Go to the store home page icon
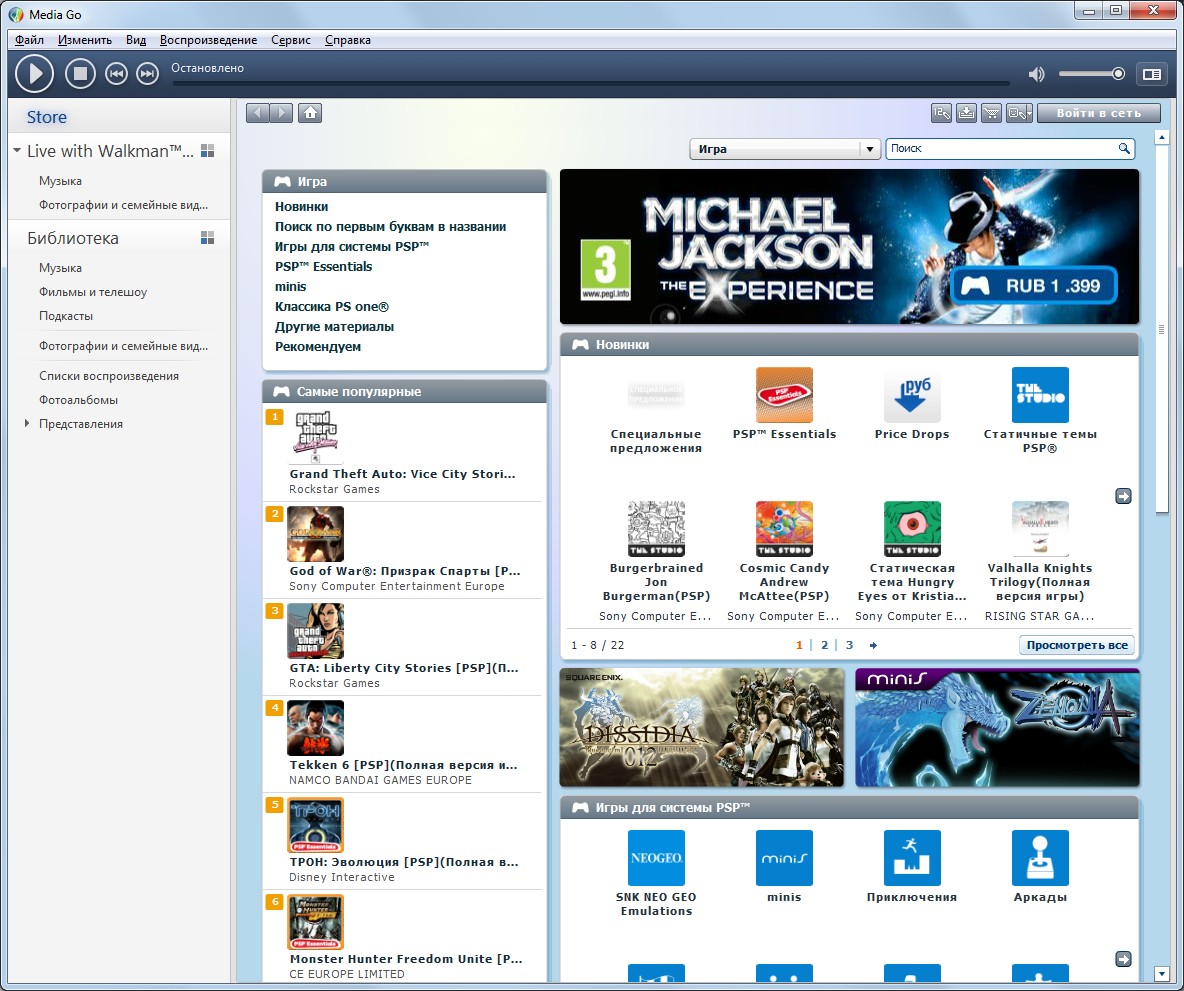 [x=310, y=113]
